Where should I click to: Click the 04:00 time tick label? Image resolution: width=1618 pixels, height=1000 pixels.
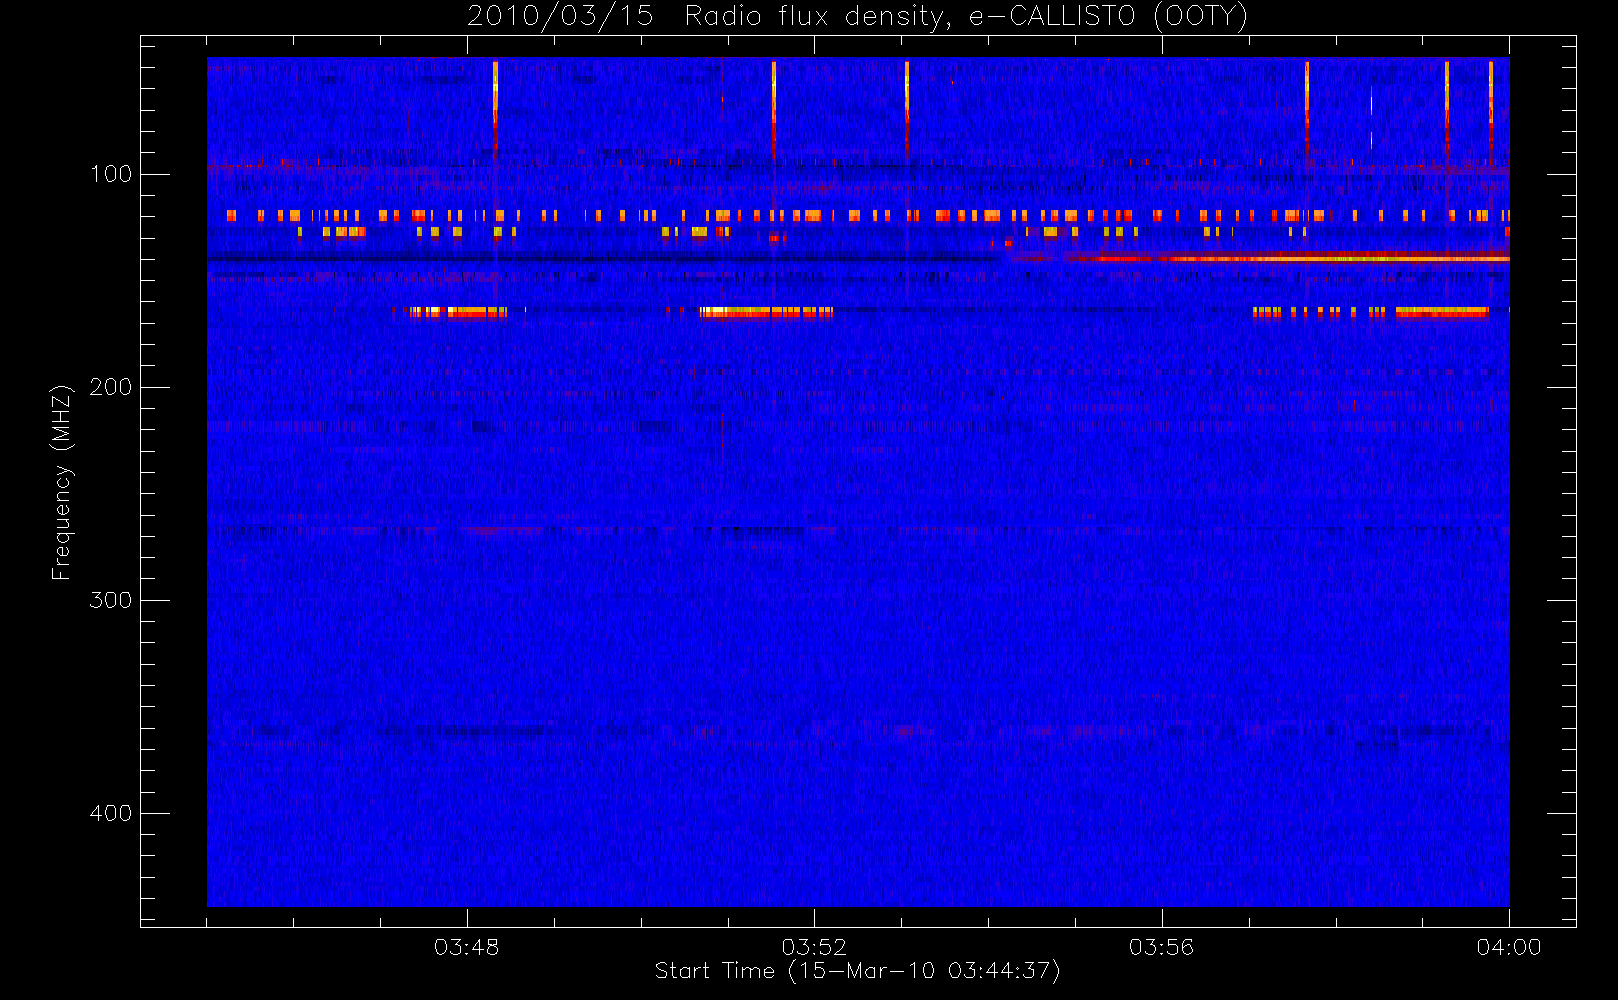click(1509, 947)
